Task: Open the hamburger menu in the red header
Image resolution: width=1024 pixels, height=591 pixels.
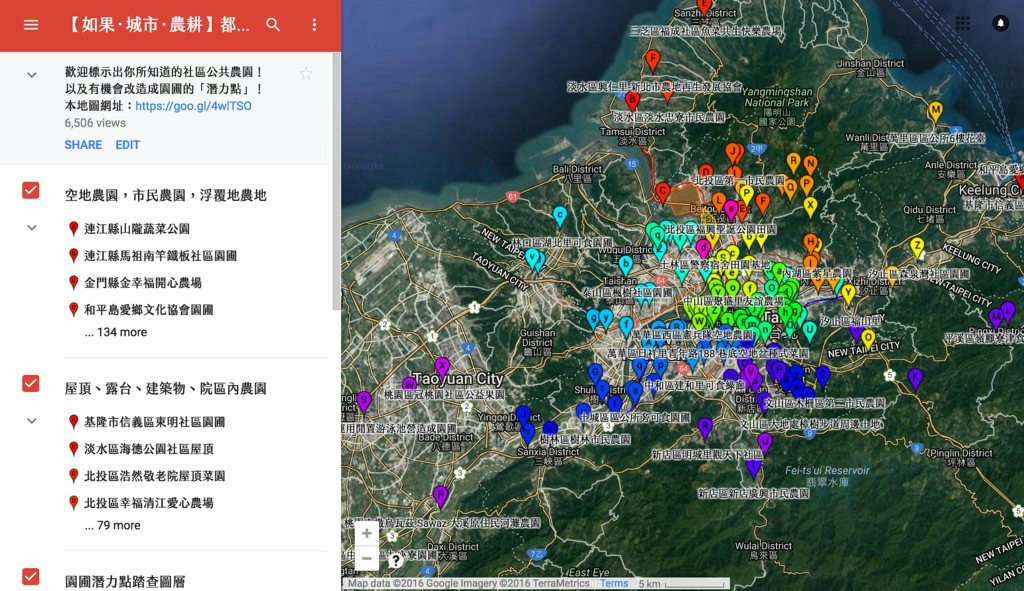Action: (31, 25)
